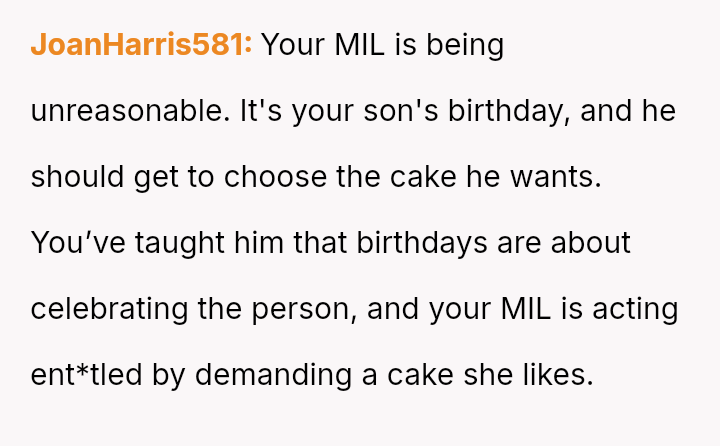This screenshot has width=720, height=446.
Task: Click the capitalized "Your" after the username
Action: pos(293,45)
